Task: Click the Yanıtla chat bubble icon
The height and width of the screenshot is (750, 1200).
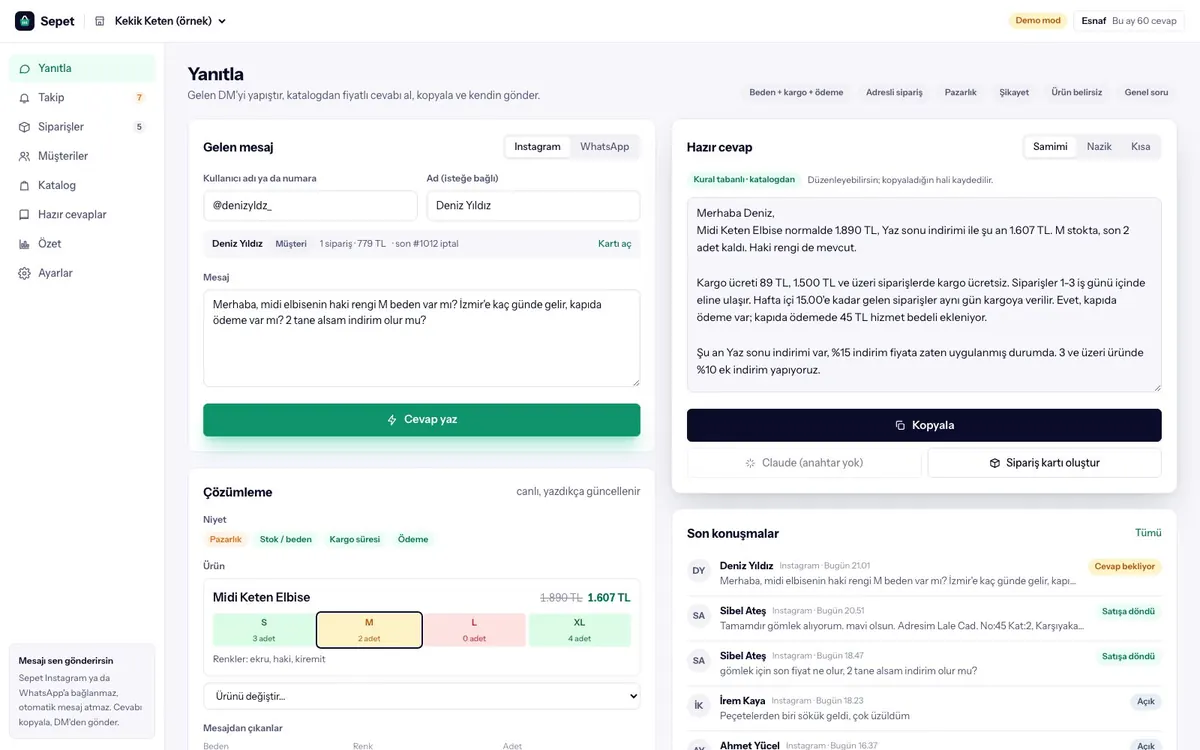Action: click(x=25, y=69)
